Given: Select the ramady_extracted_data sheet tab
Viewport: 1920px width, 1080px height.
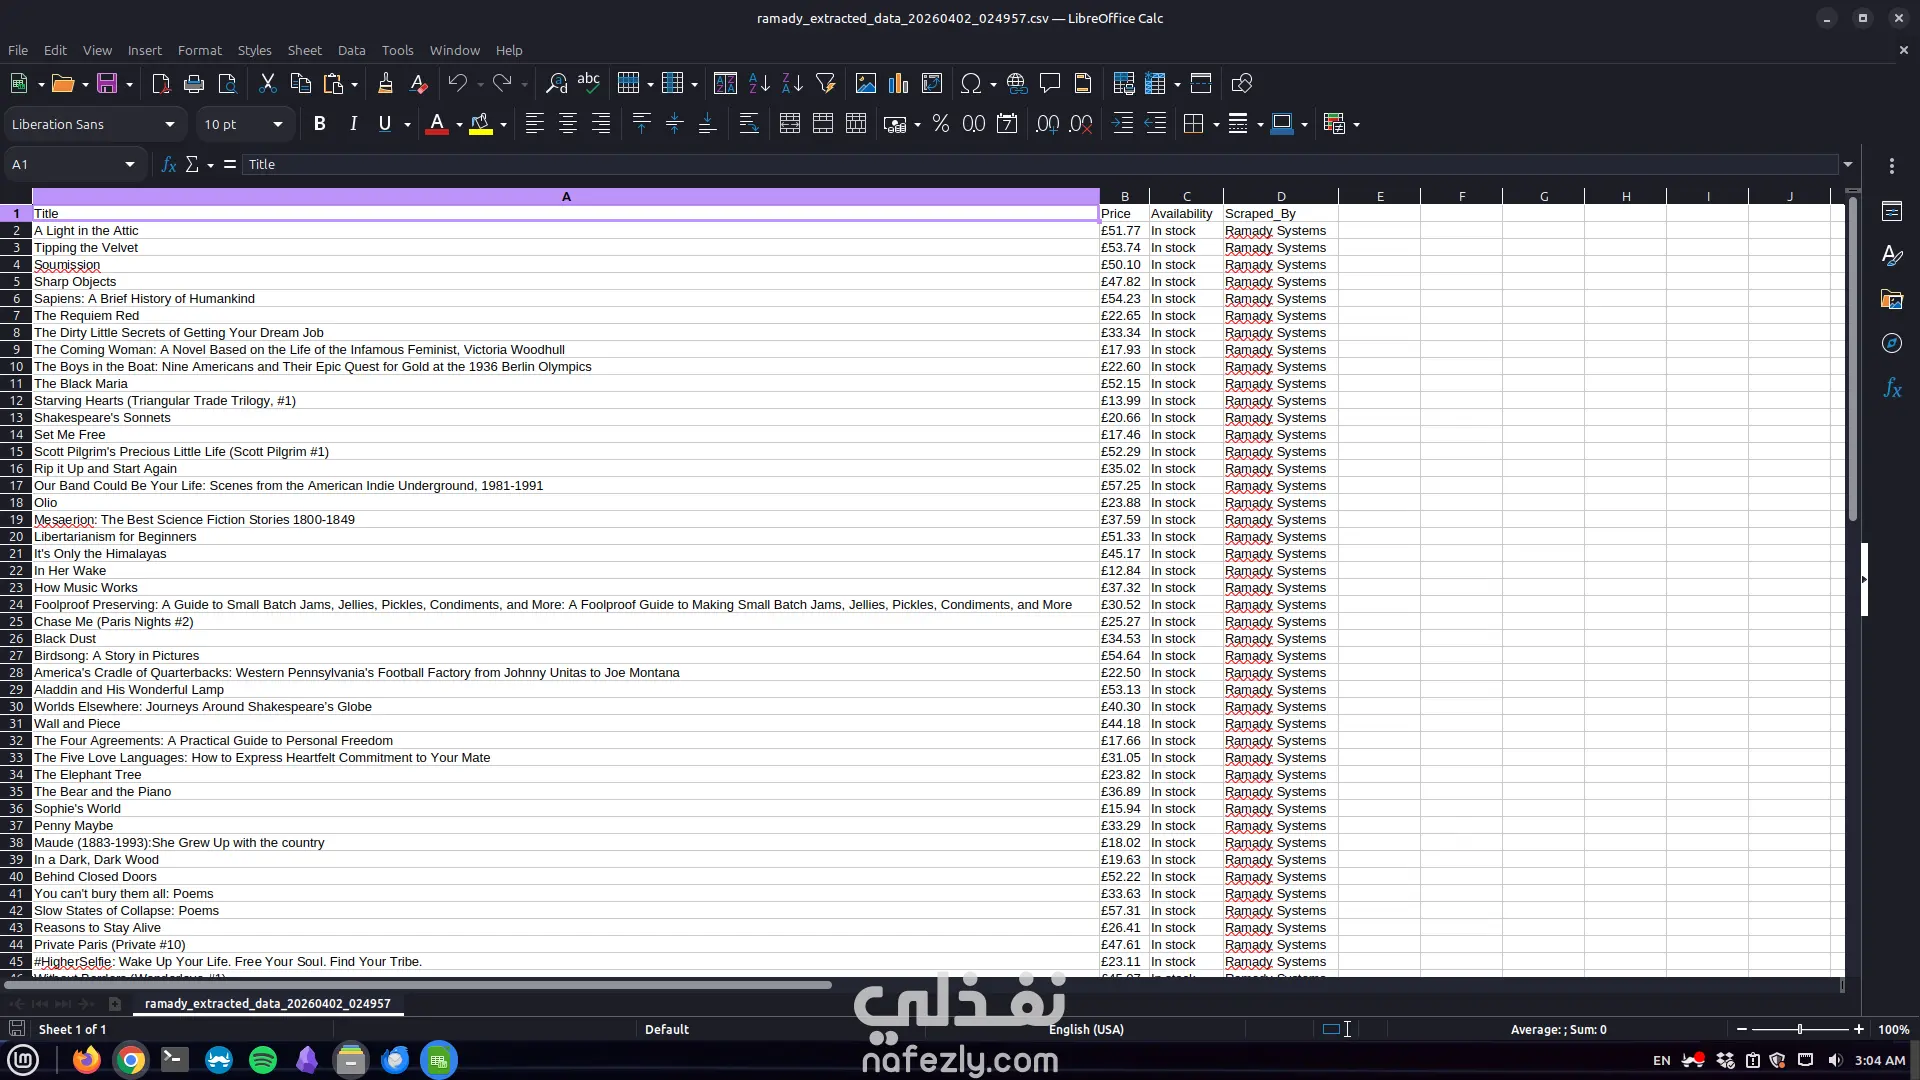Looking at the screenshot, I should (x=268, y=1003).
